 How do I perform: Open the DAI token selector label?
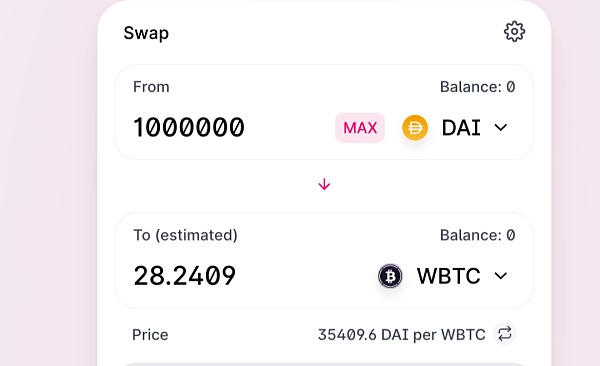point(461,128)
